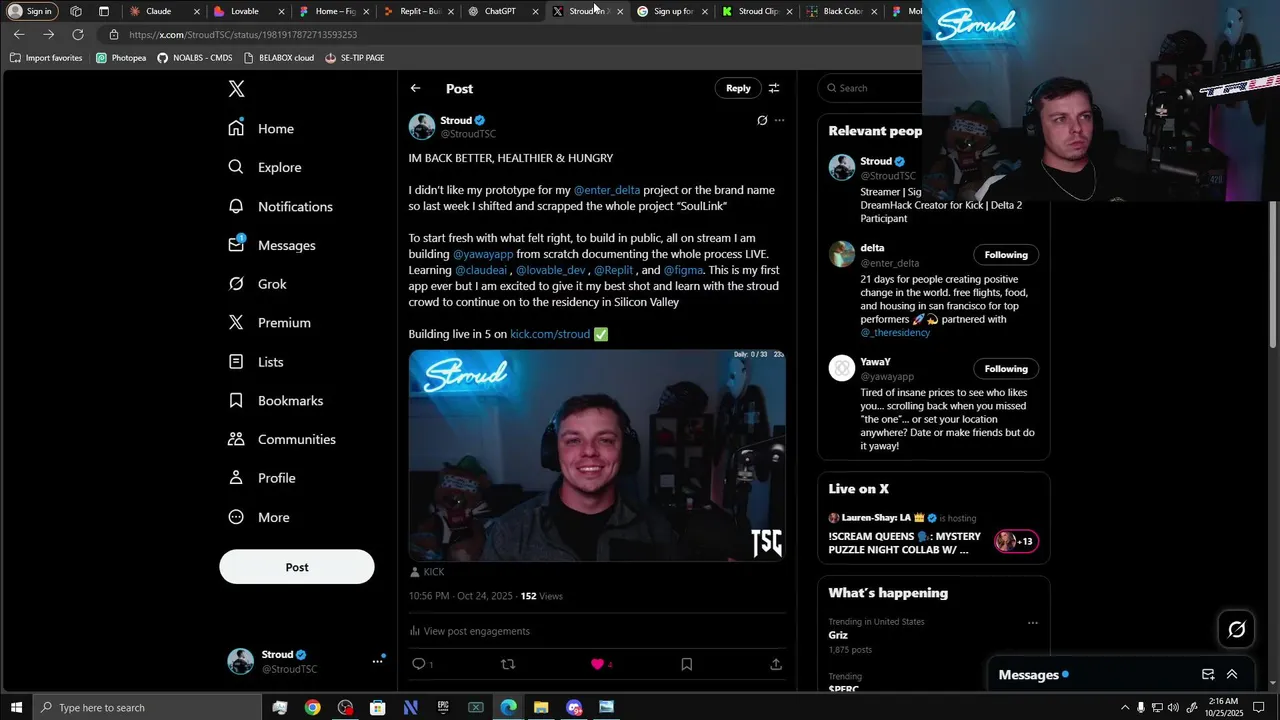The image size is (1280, 720).
Task: Toggle the Following button for YawaY
Action: [1006, 369]
